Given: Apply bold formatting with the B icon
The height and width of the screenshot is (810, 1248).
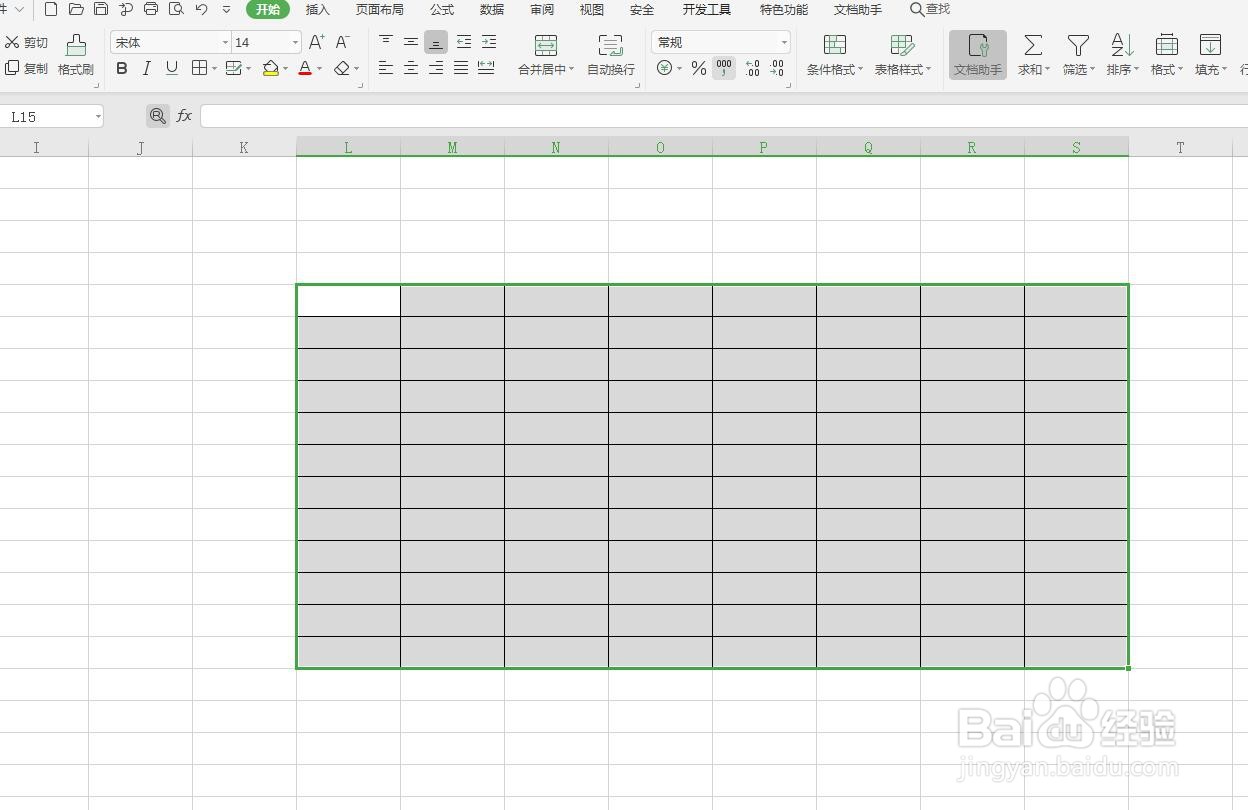Looking at the screenshot, I should 122,68.
